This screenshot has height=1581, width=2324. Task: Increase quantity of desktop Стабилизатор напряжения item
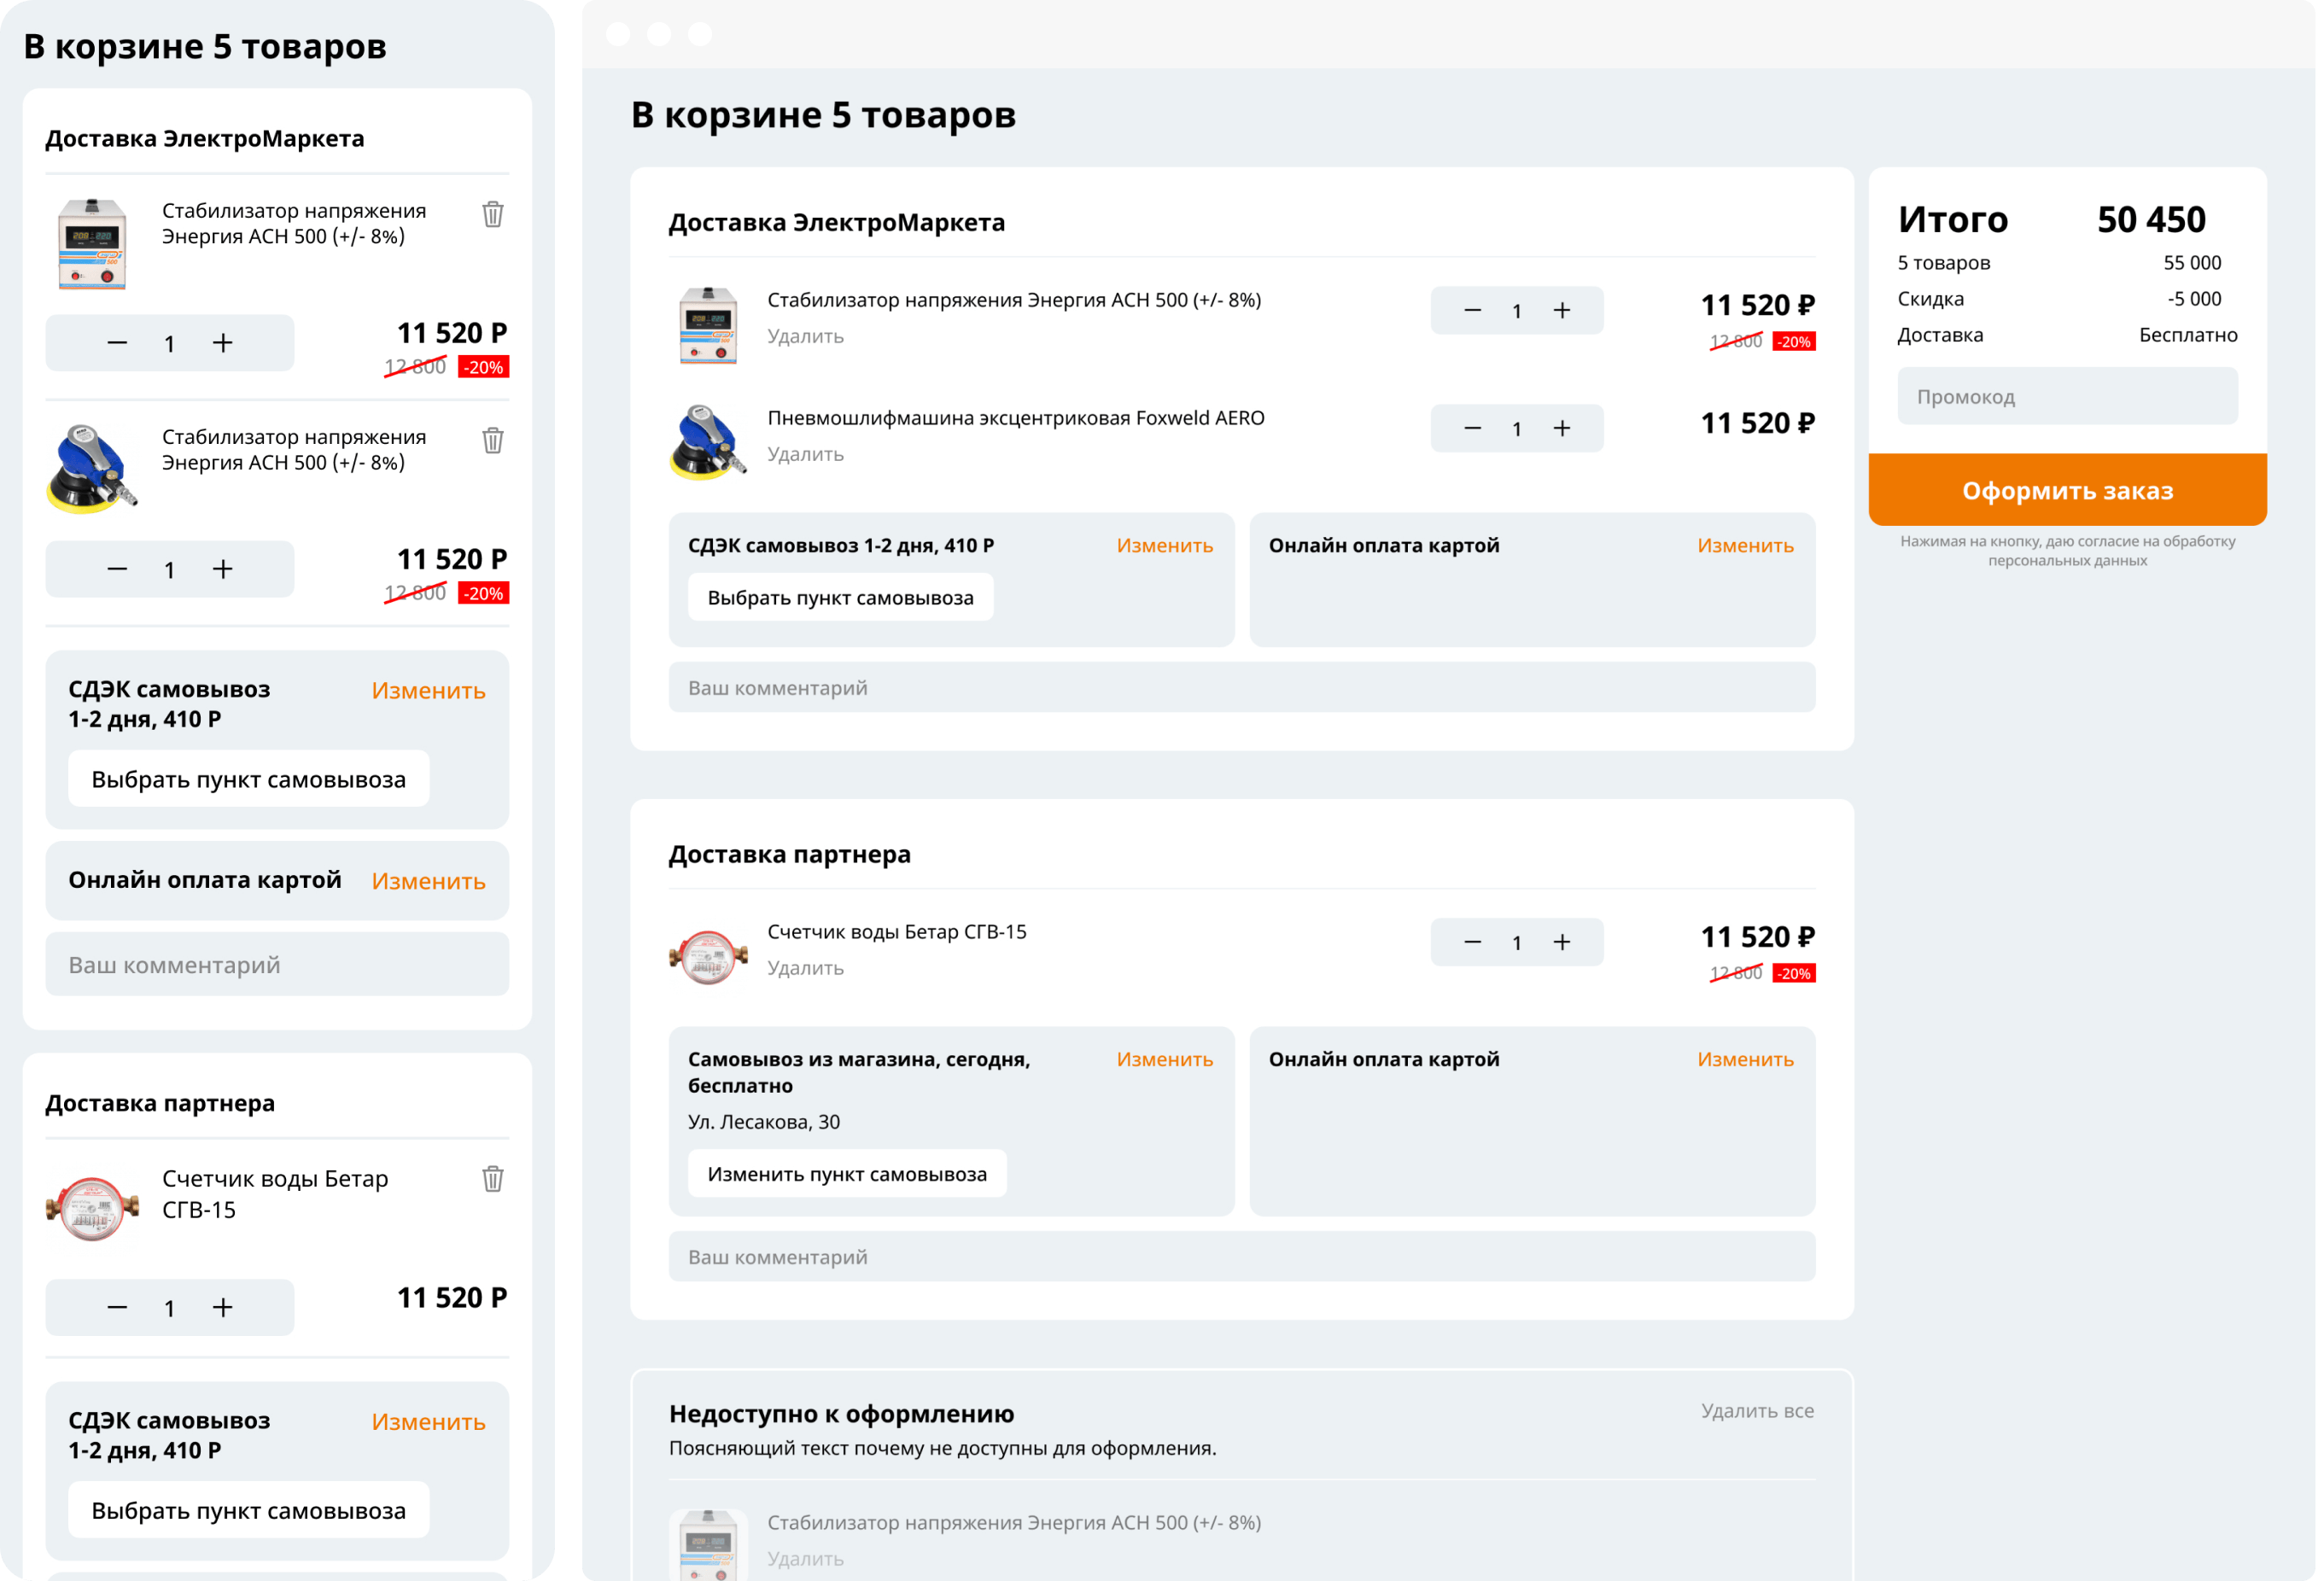point(1561,311)
